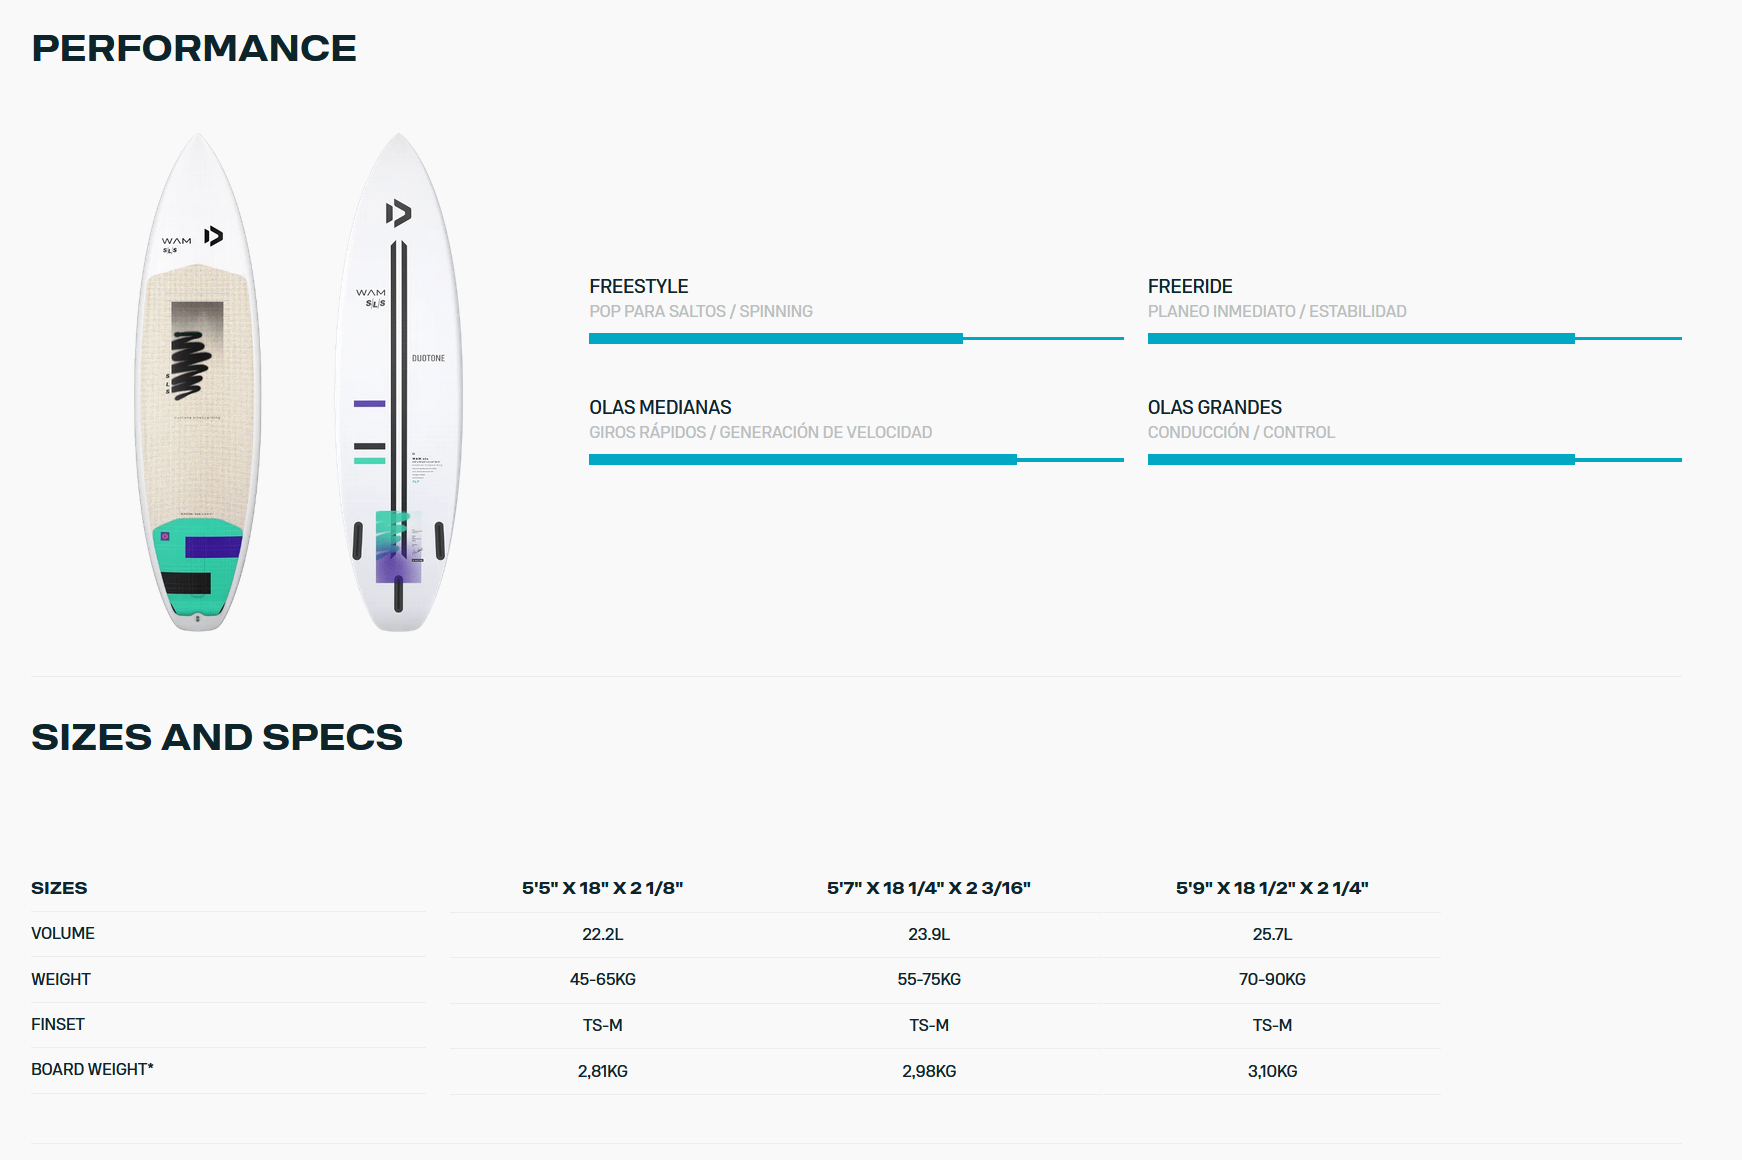Click the 23.9L volume cell
Viewport: 1742px width, 1160px height.
point(929,934)
